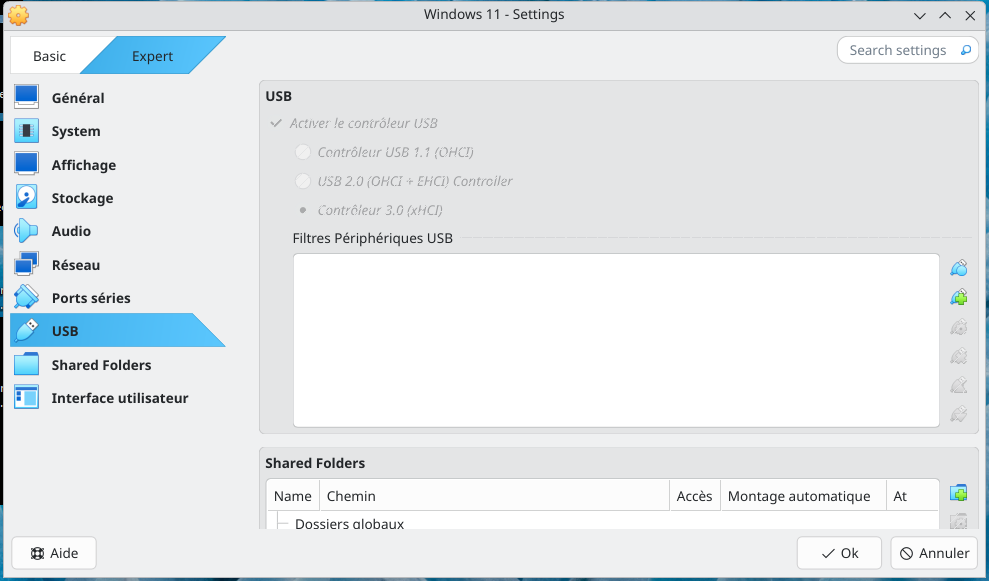989x581 pixels.
Task: Click the Search settings field
Action: click(897, 50)
